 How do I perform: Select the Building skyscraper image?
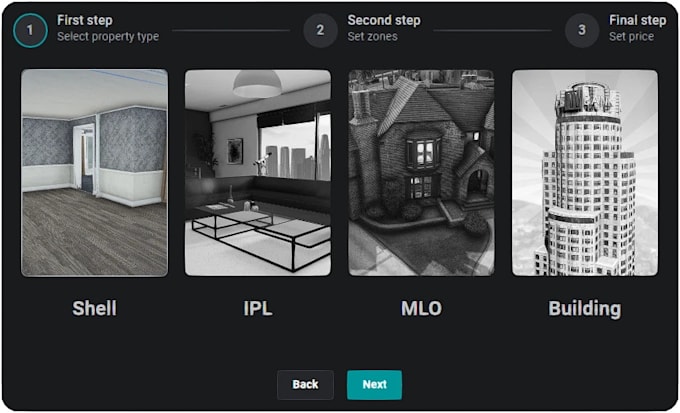(585, 173)
